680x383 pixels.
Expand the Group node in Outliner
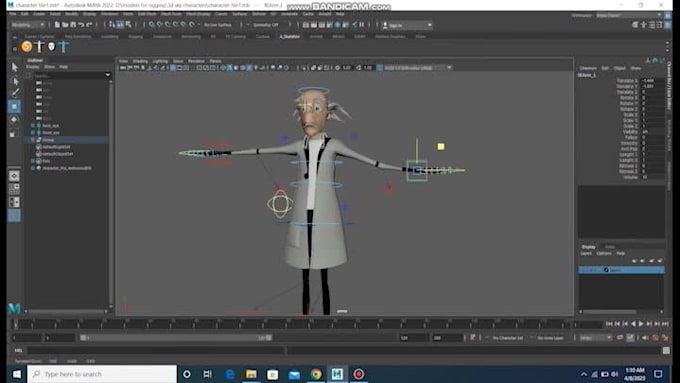coord(33,140)
